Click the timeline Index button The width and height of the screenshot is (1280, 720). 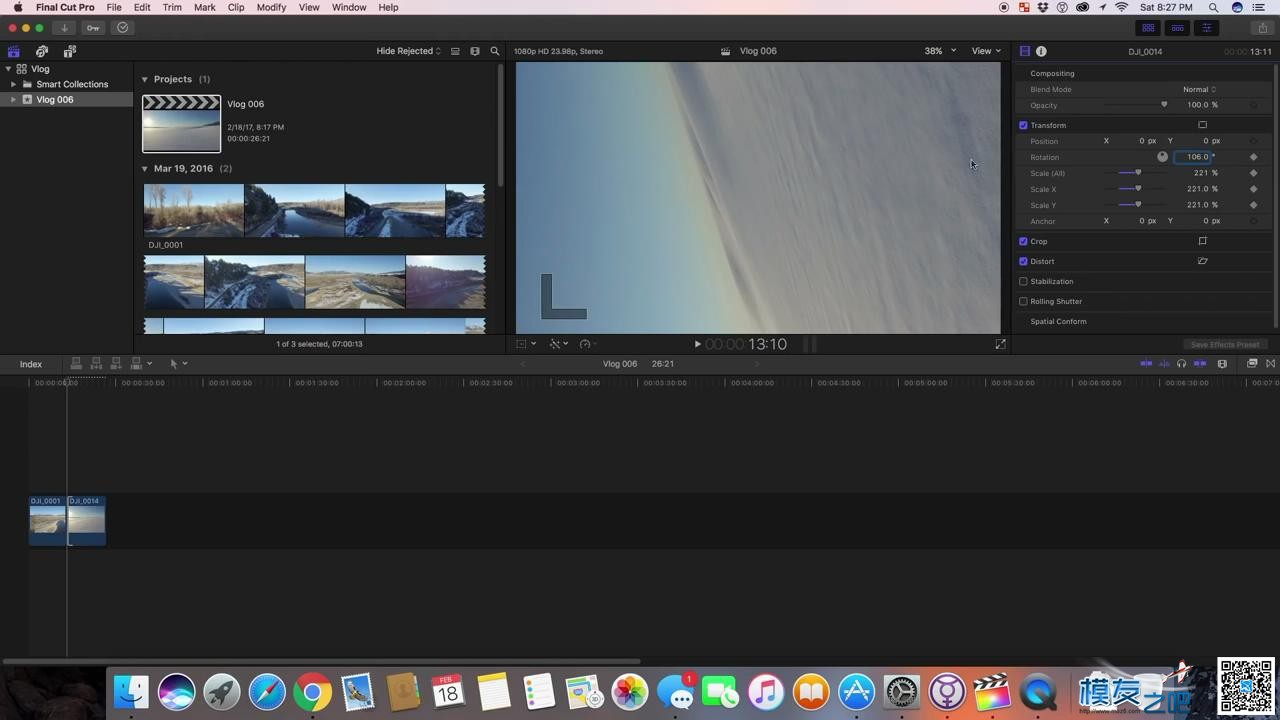[31, 364]
